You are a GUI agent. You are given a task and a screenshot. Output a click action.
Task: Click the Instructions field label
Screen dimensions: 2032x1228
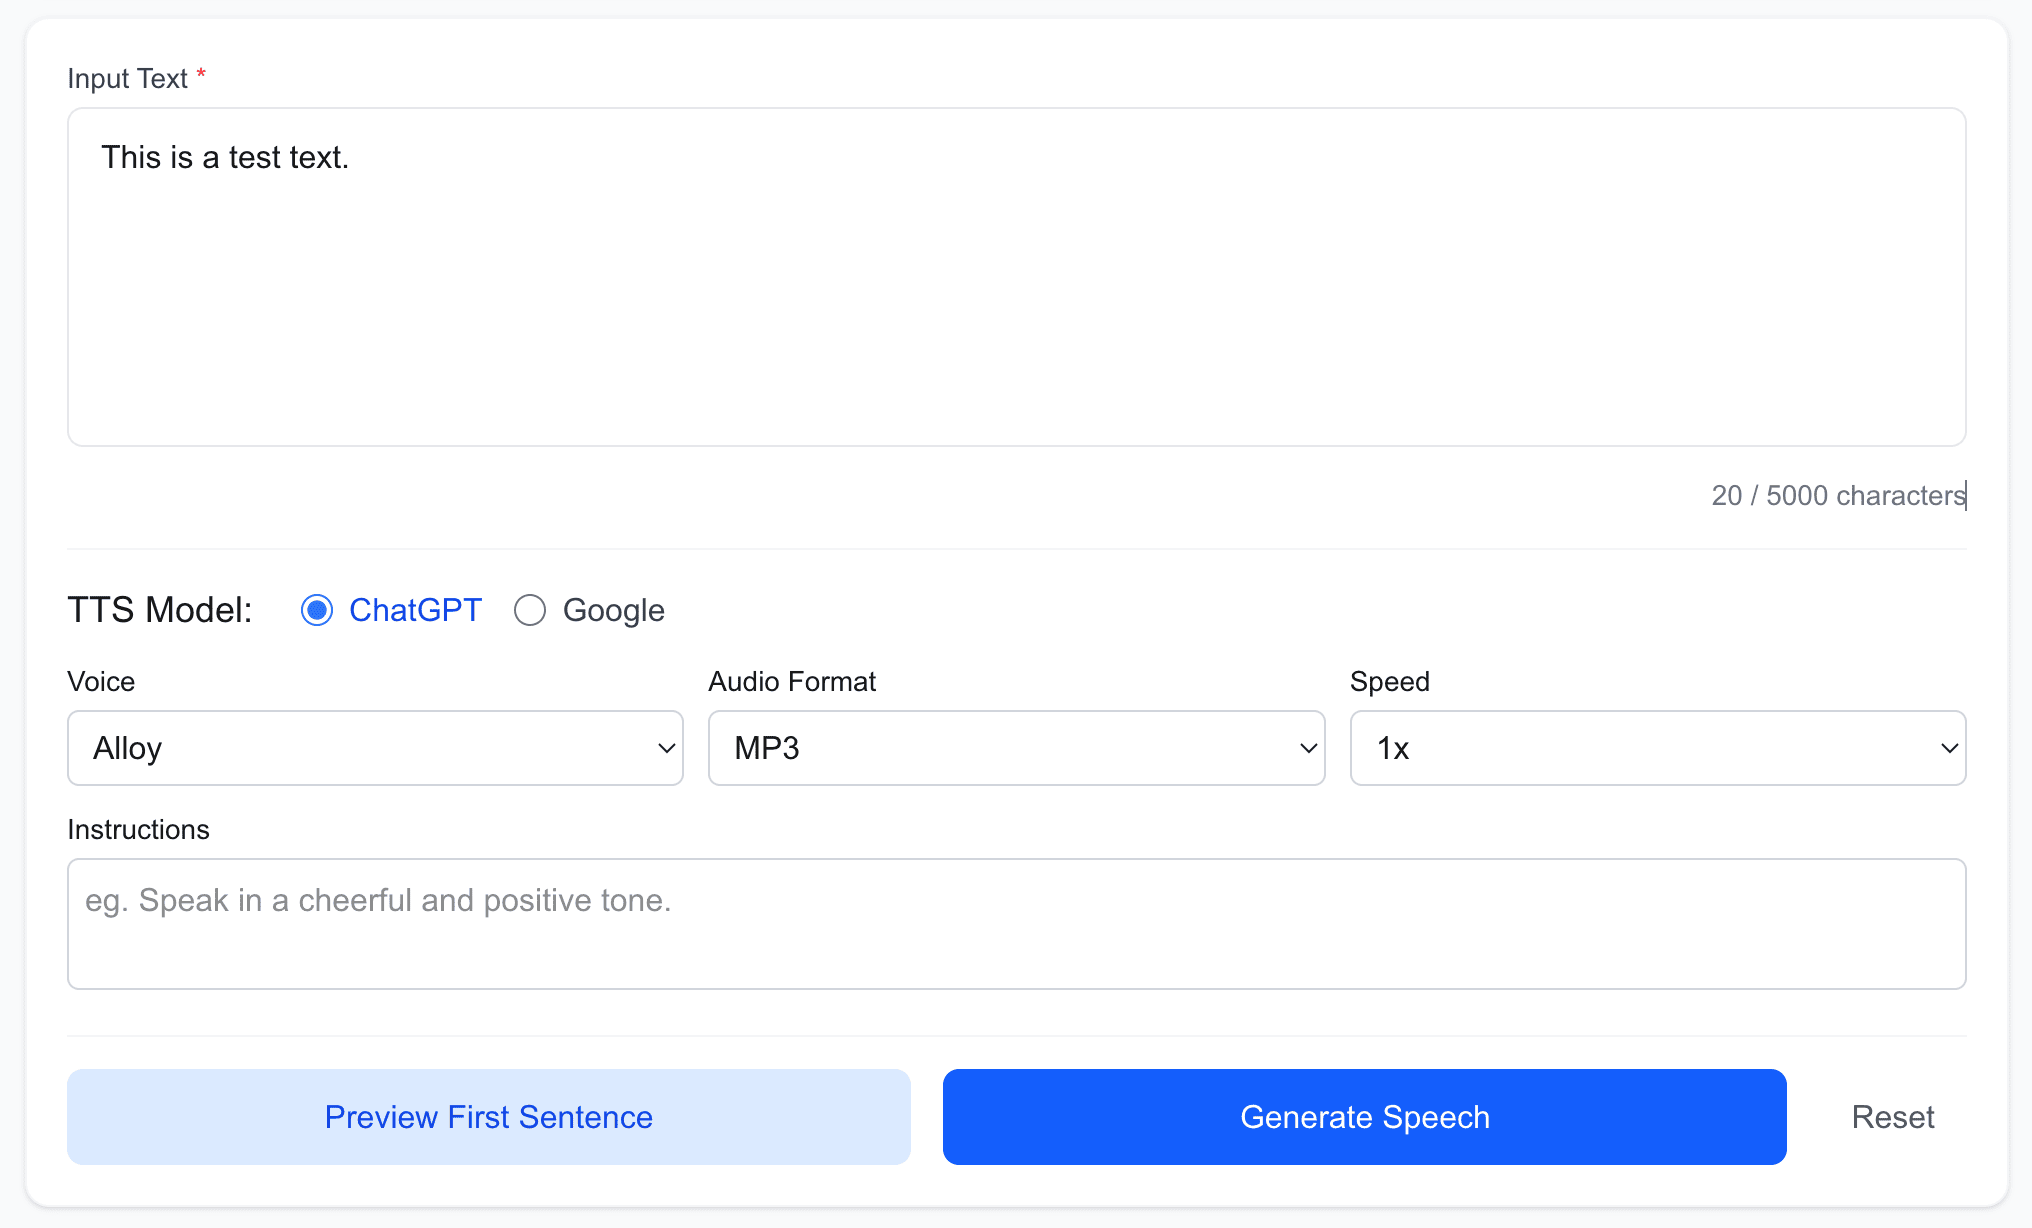pyautogui.click(x=138, y=830)
